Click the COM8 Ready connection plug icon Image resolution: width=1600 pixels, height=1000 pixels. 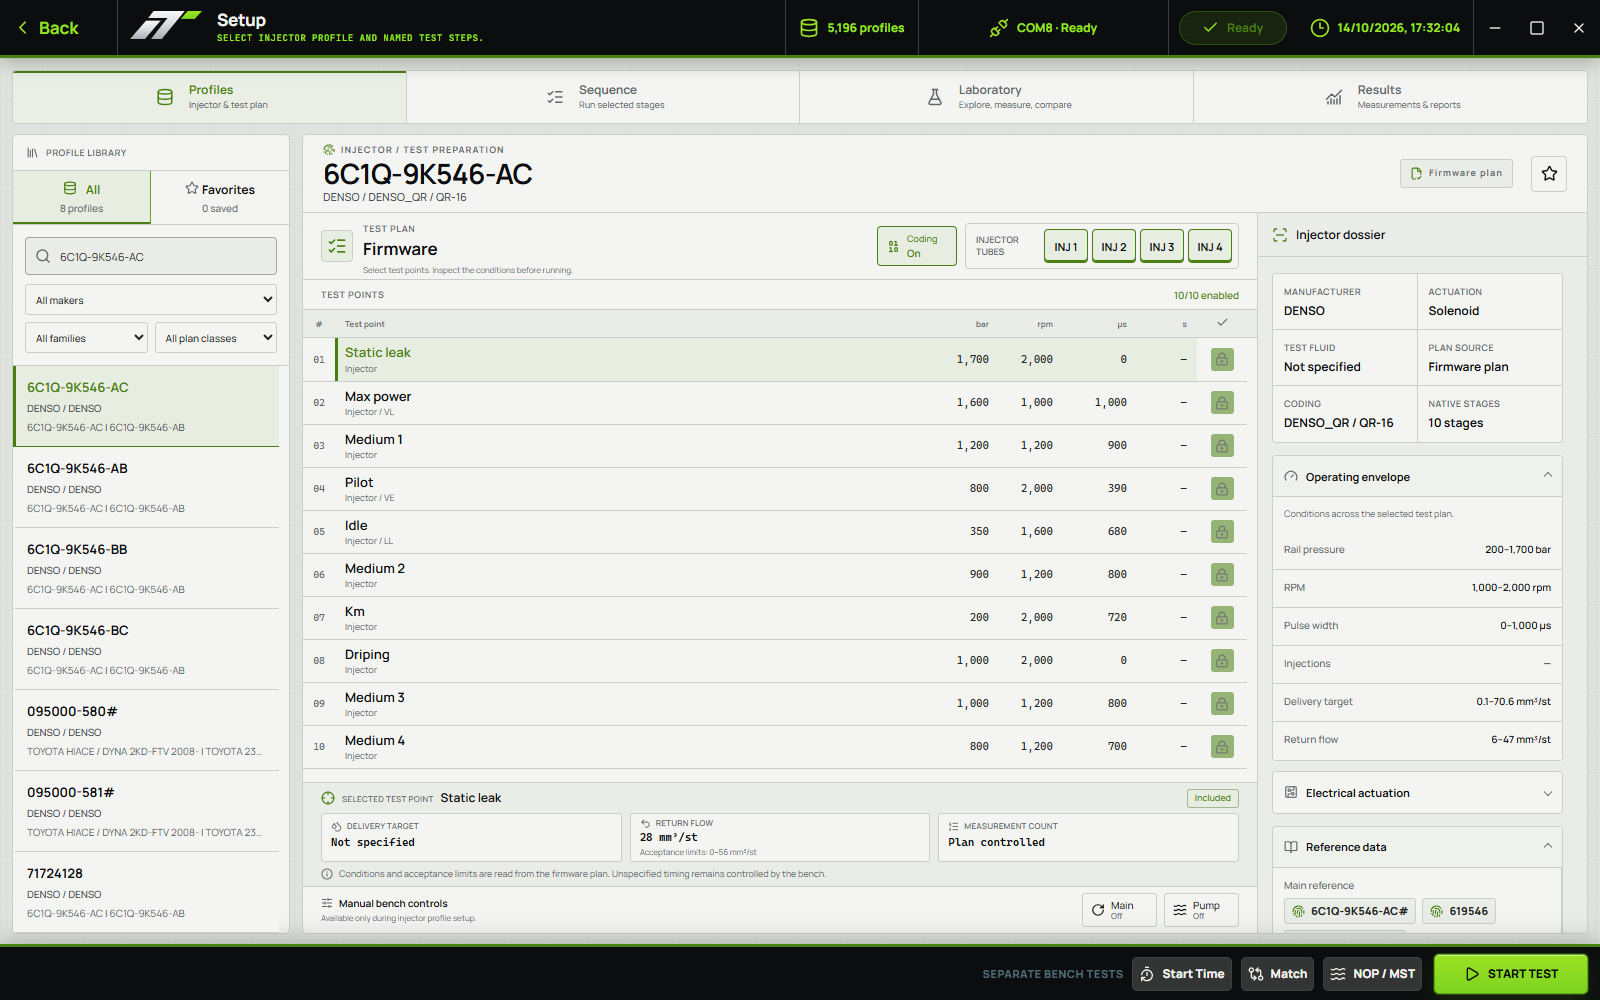pos(998,28)
